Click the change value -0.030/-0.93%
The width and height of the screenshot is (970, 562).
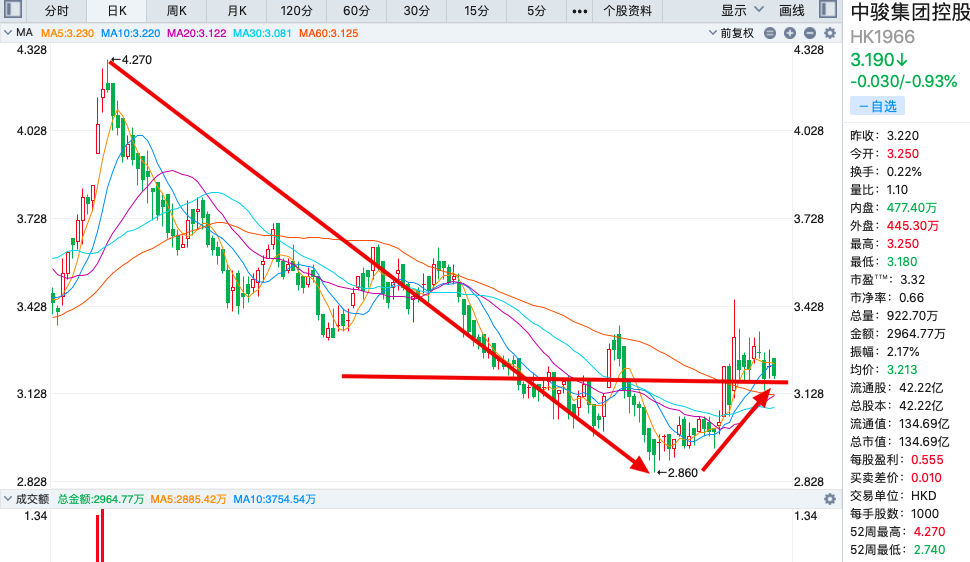(x=904, y=81)
